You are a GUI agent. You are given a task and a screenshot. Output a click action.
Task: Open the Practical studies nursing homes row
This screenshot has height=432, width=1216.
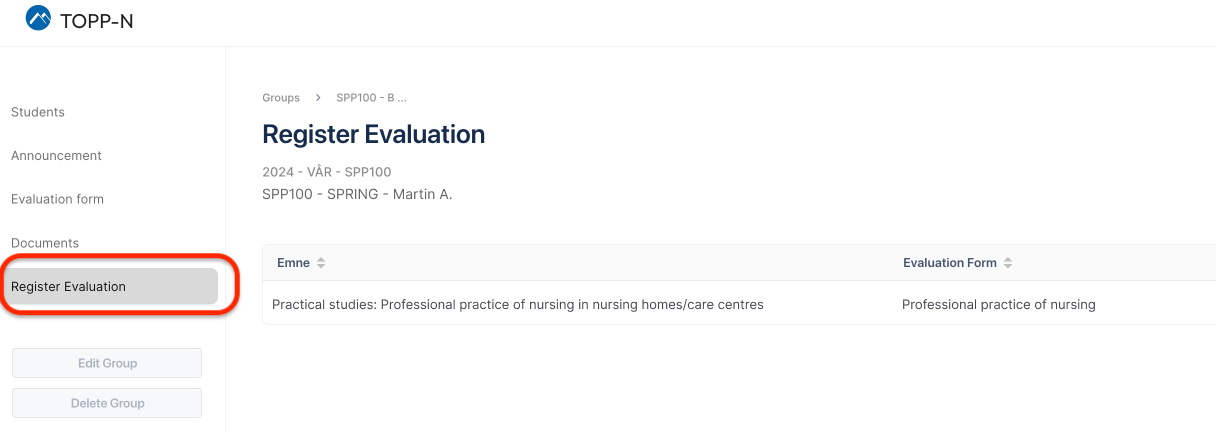(x=517, y=305)
